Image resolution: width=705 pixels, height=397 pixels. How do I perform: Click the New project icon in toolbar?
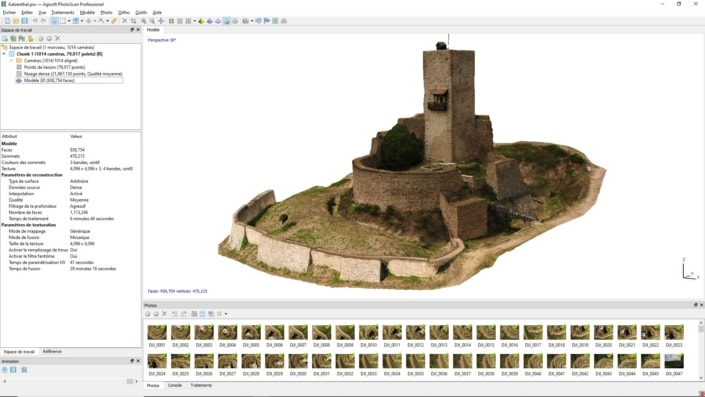pos(7,21)
